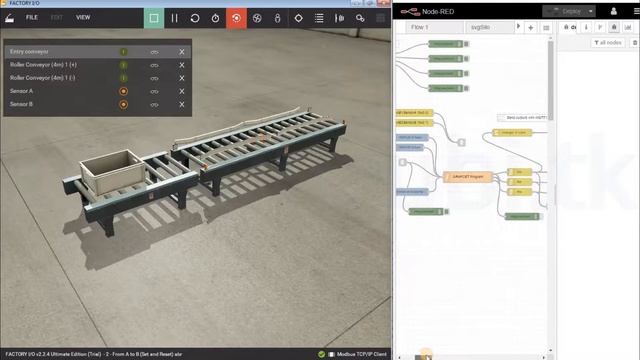This screenshot has width=640, height=360.
Task: Toggle the topmost debug node's output button
Action: (467, 44)
